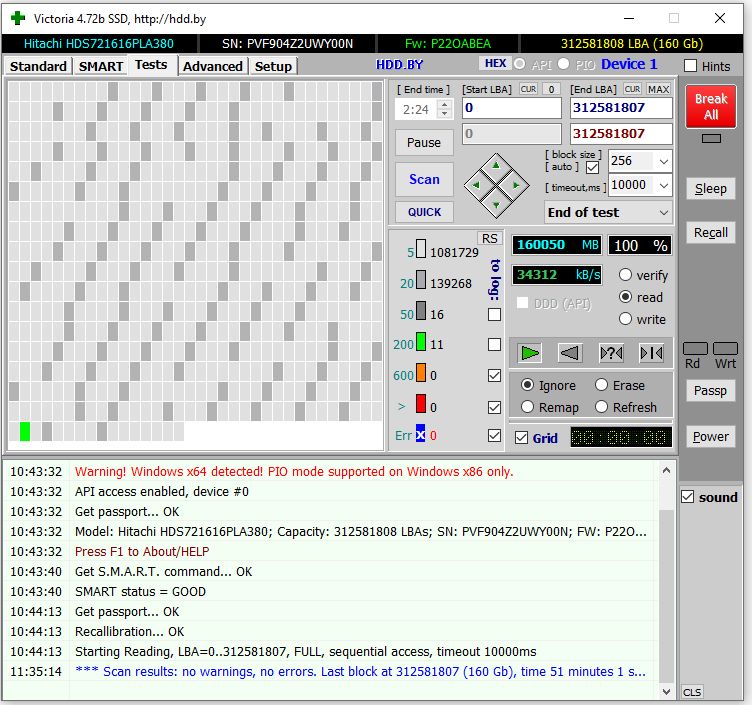The width and height of the screenshot is (752, 705).
Task: Select the Erase radio option
Action: coord(601,385)
